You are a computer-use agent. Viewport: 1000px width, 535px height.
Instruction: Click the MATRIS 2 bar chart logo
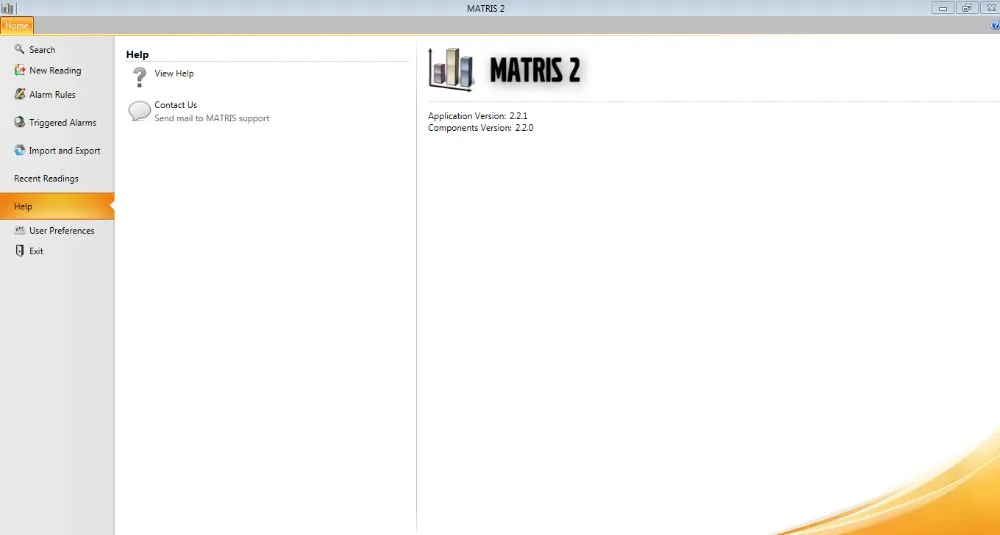[x=451, y=69]
